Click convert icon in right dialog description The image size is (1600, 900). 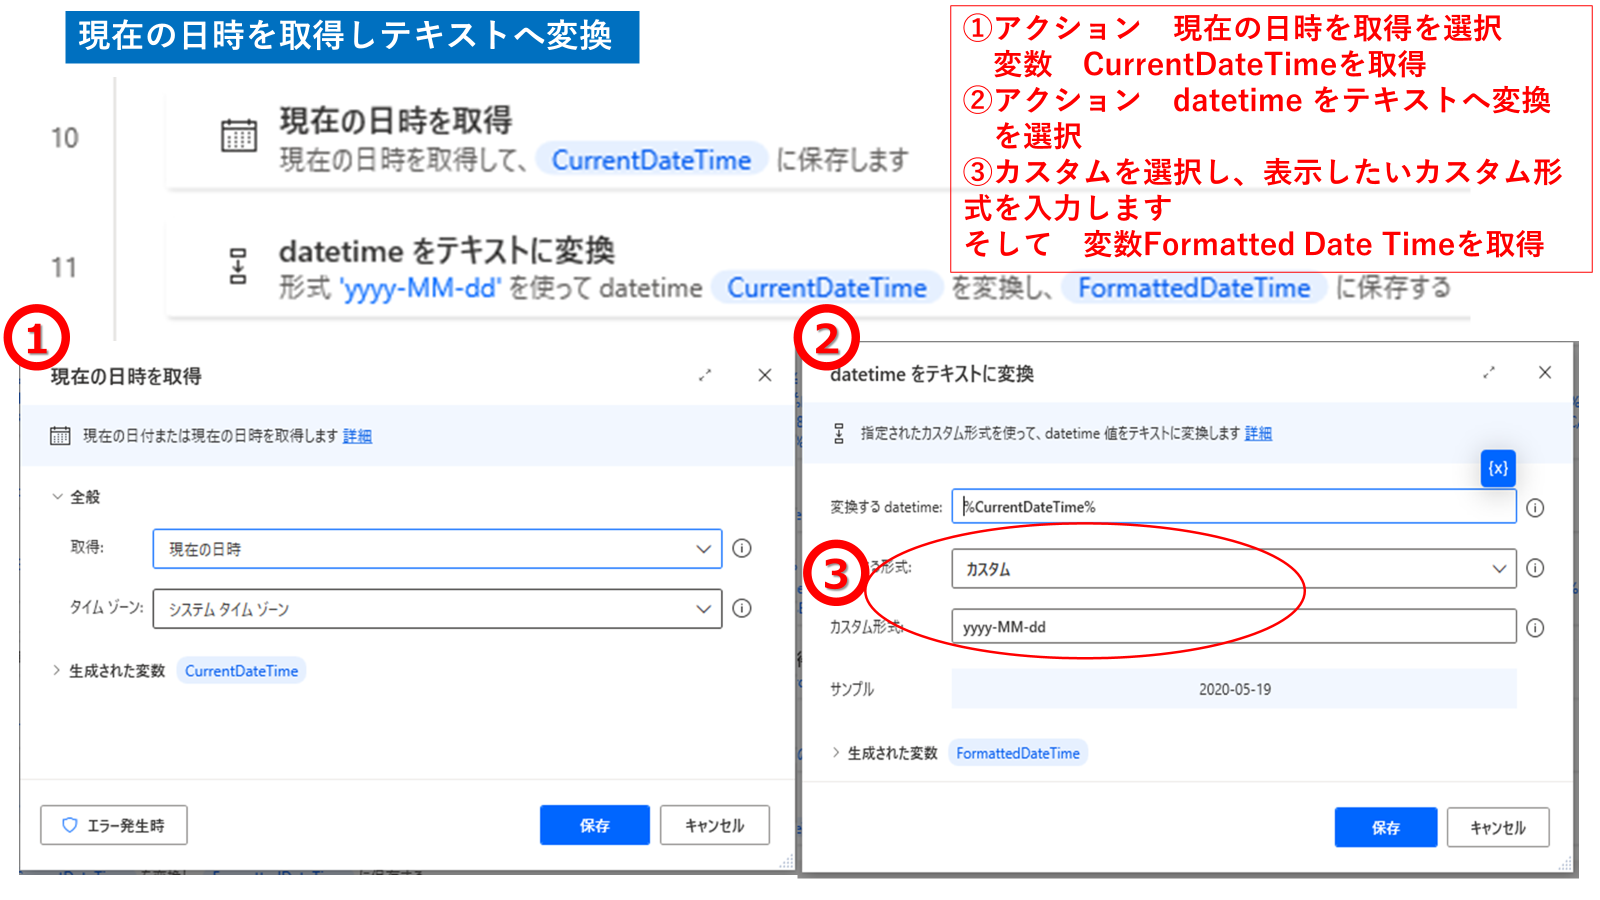(x=839, y=433)
